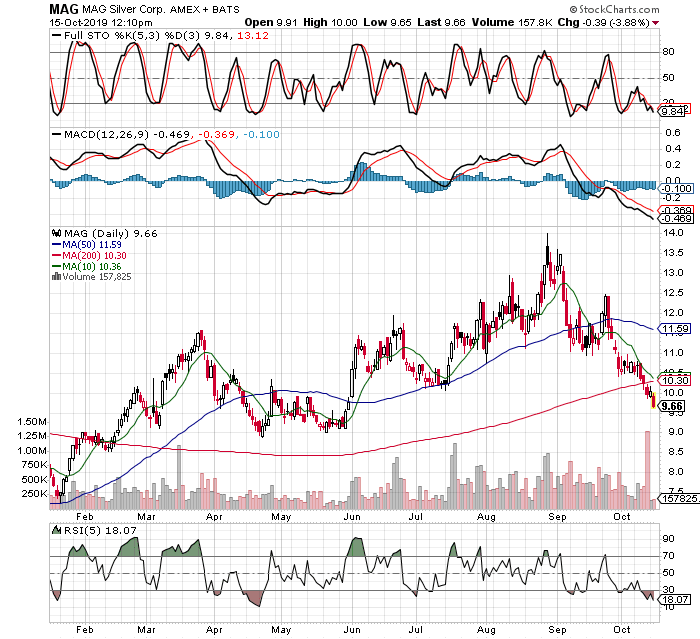
Task: Click the 80 level on the stochastic axis
Action: (x=668, y=52)
